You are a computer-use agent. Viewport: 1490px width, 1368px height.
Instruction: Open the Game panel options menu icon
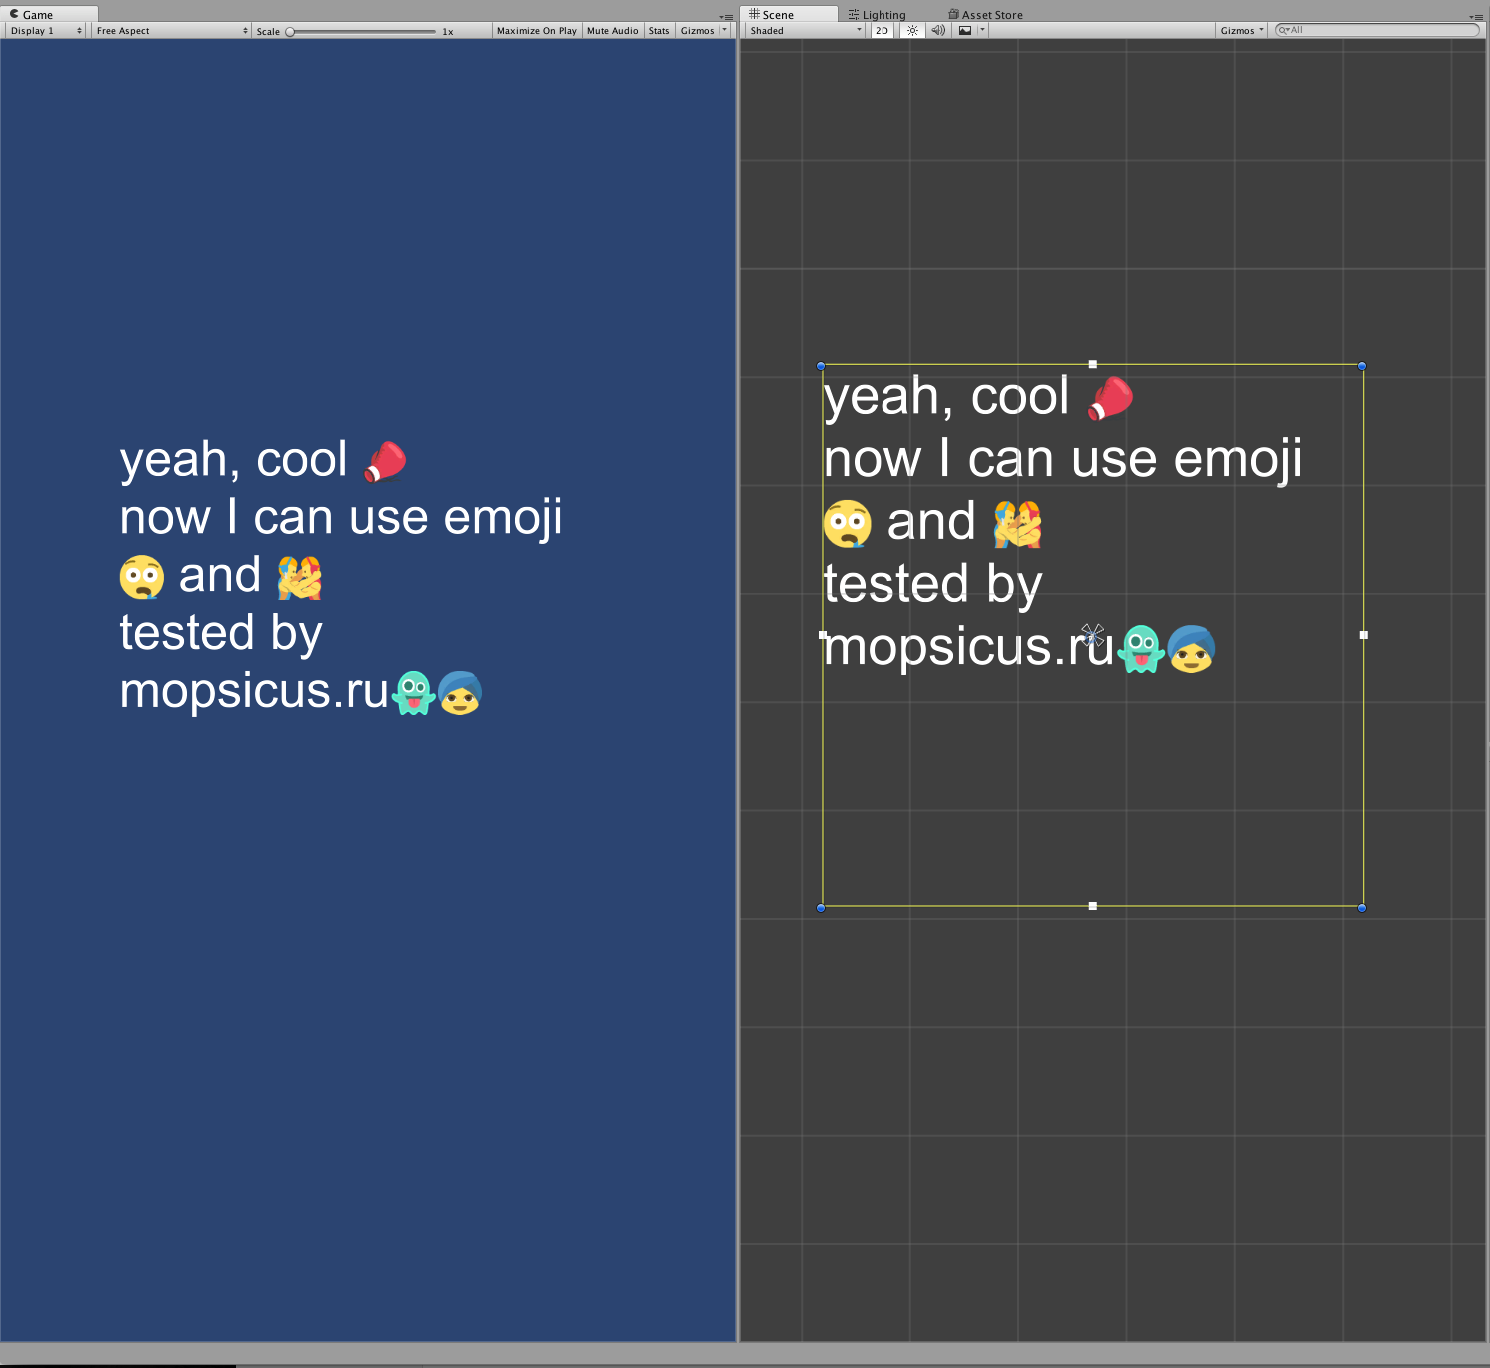[727, 16]
